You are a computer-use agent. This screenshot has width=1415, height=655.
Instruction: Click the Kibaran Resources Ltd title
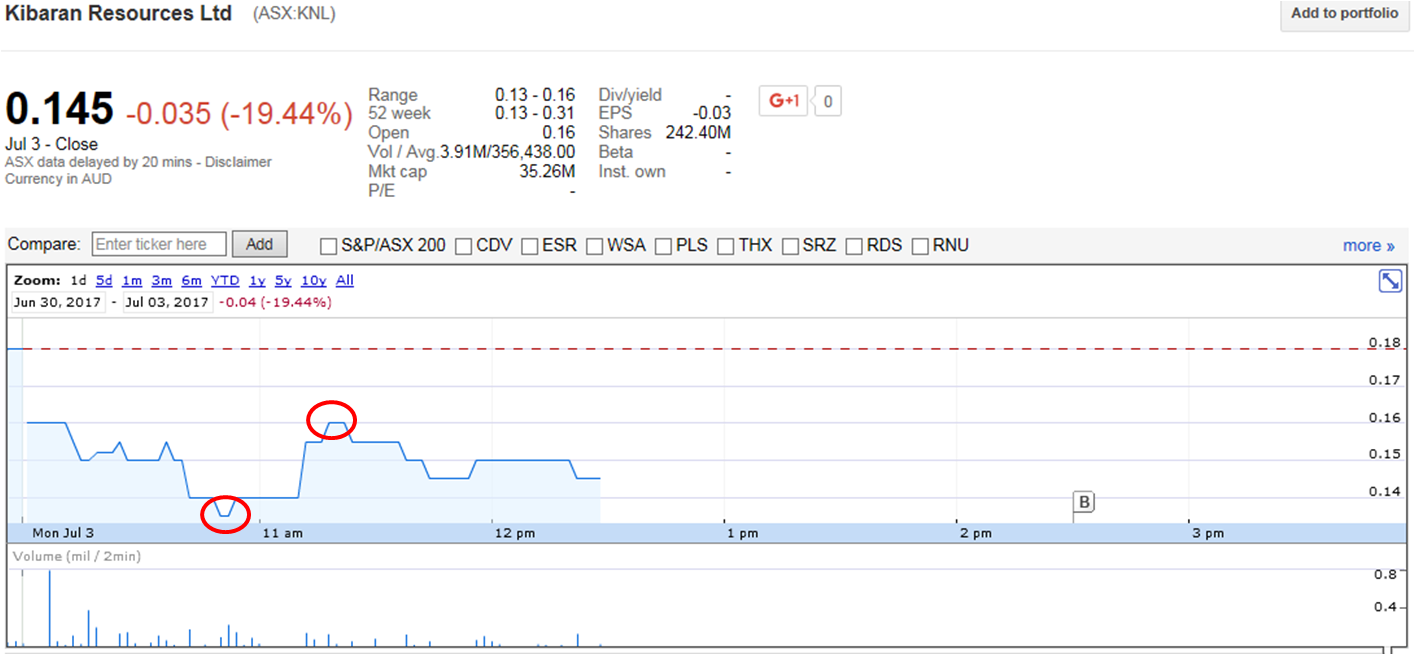(119, 13)
